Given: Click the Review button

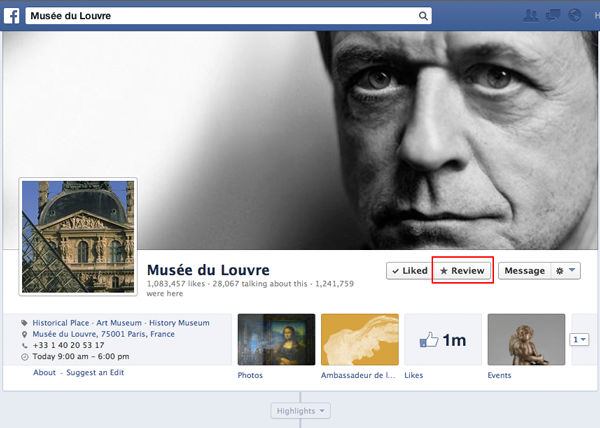Looking at the screenshot, I should point(462,271).
